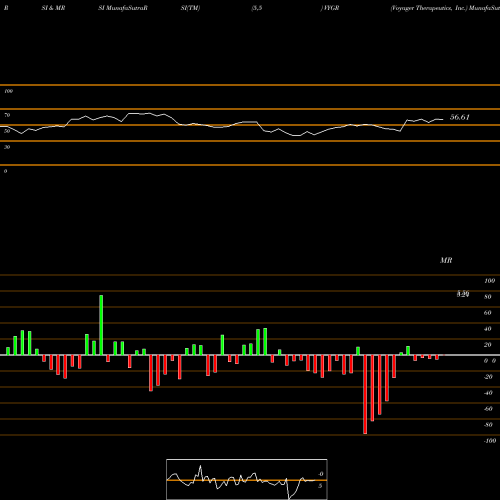
Task: Click the (5,5 parameter text in header
Action: [257, 8]
